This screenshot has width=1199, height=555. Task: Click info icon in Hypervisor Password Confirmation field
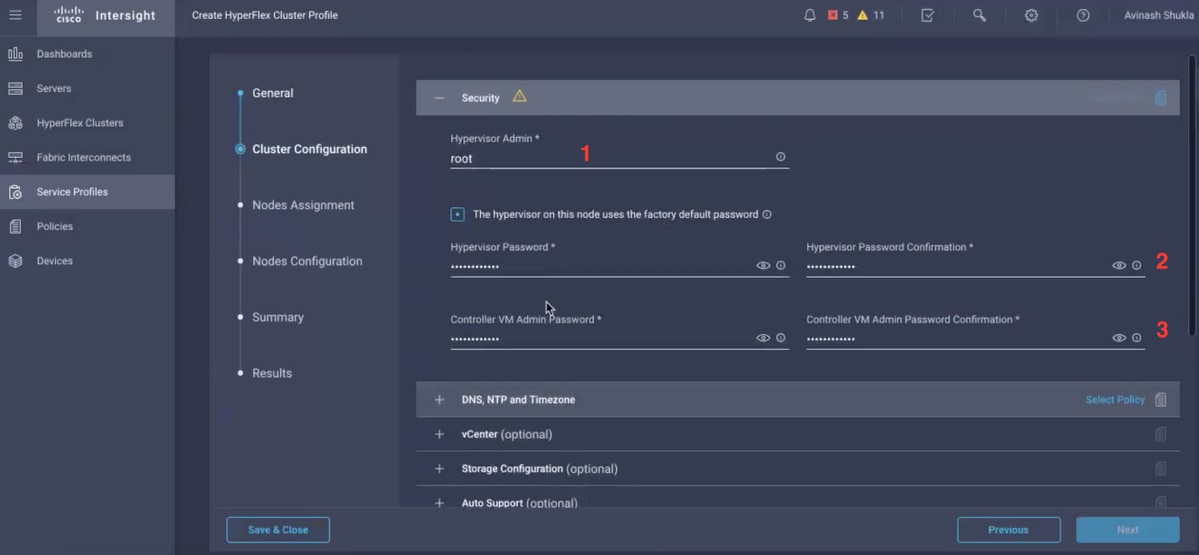tap(1137, 265)
